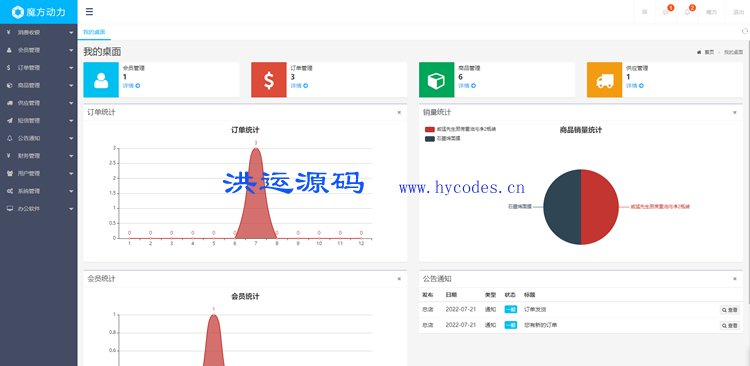The image size is (750, 366).
Task: Expand the 订单管理 sidebar arrow
Action: click(x=71, y=68)
